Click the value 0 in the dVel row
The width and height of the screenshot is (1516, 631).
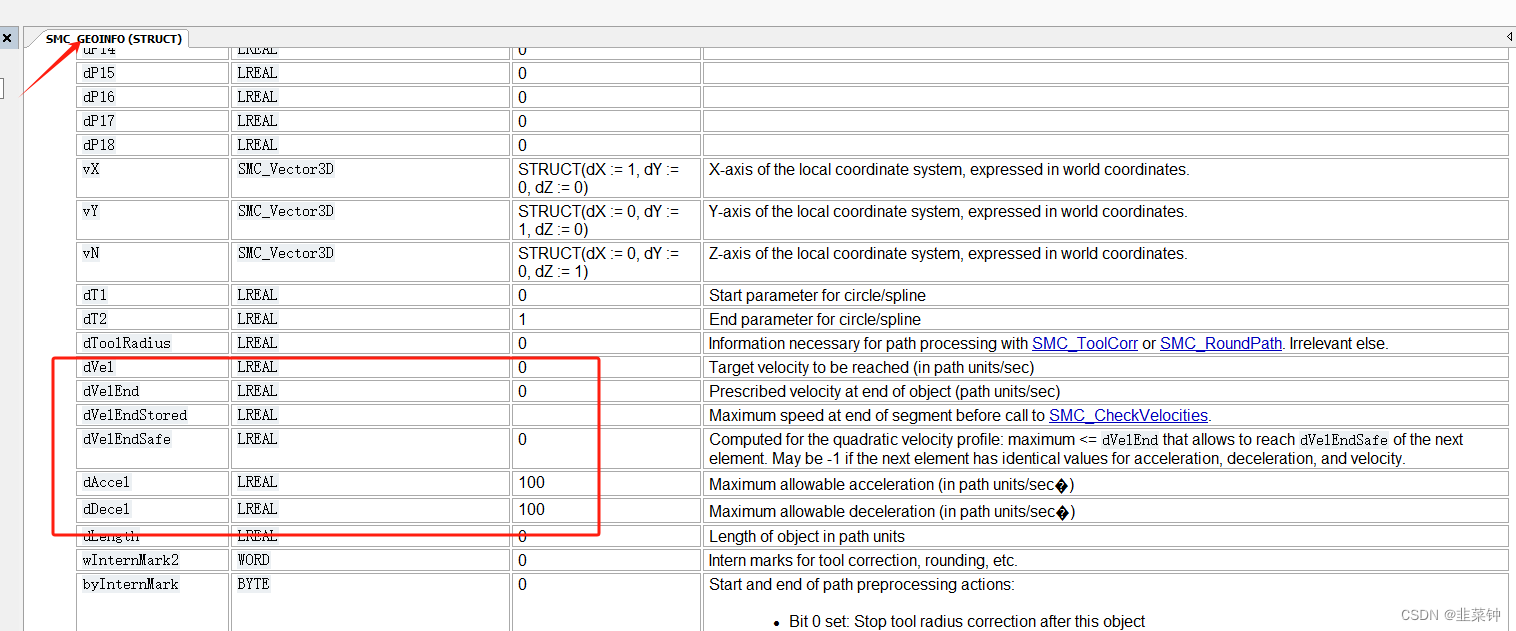coord(522,367)
